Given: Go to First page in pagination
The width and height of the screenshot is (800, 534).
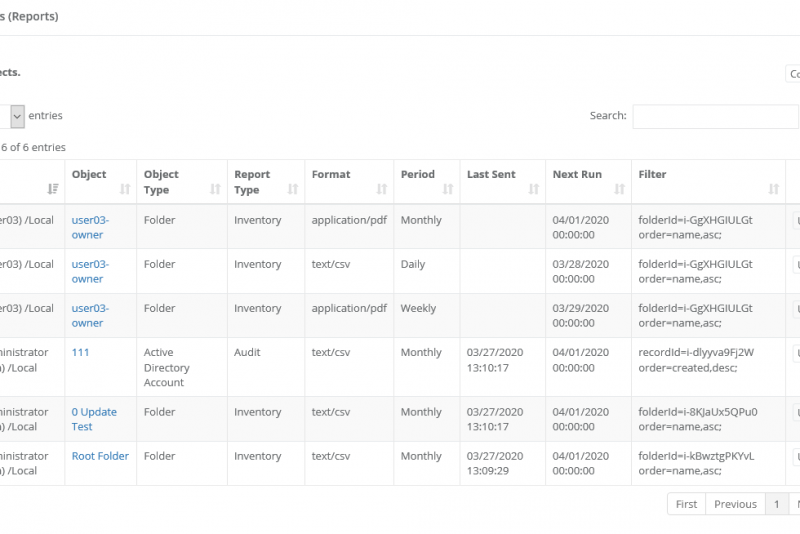Looking at the screenshot, I should 686,504.
